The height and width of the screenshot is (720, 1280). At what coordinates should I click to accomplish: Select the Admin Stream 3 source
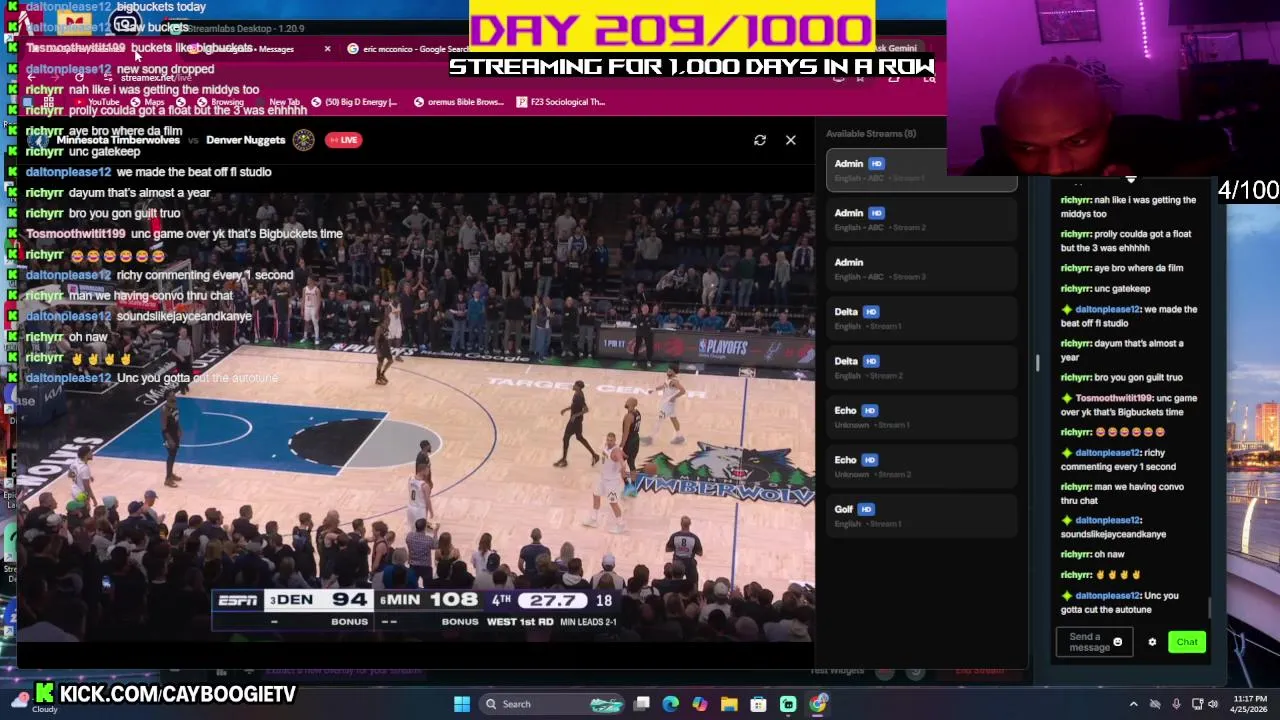tap(921, 268)
